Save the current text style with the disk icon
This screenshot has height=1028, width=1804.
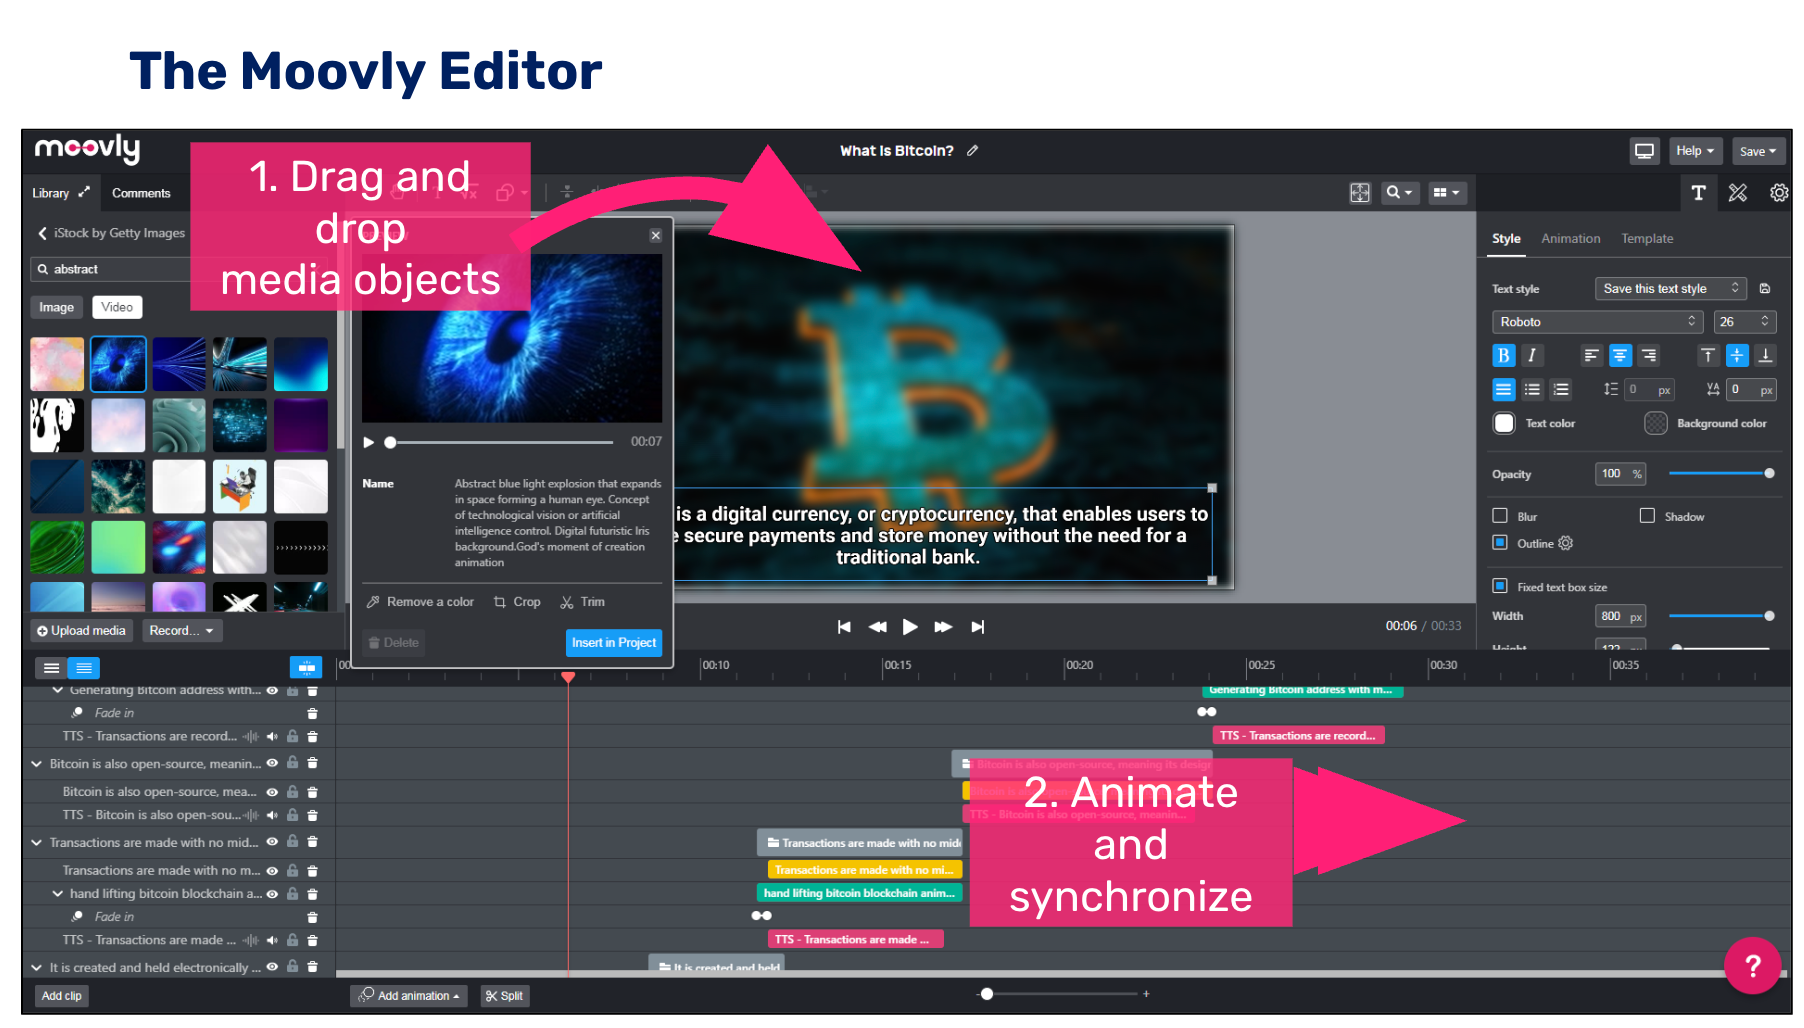point(1765,289)
